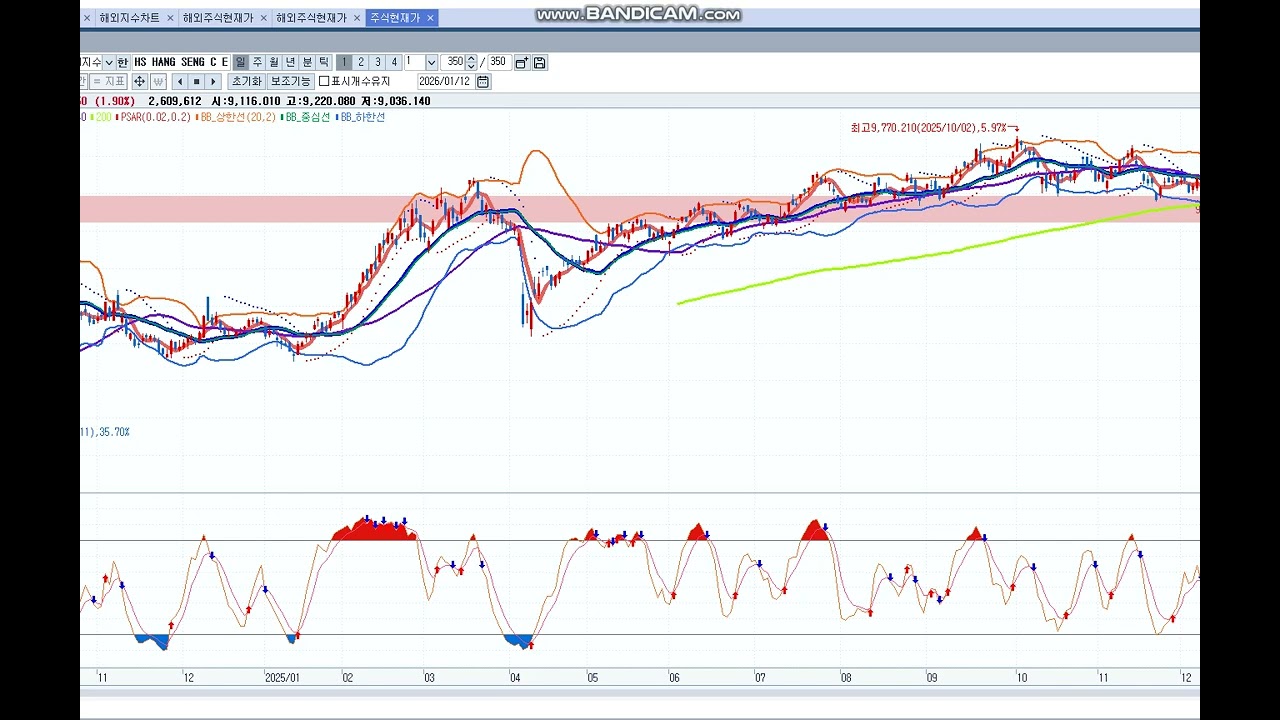Click the won currency icon button
Image resolution: width=1280 pixels, height=720 pixels.
coord(158,82)
